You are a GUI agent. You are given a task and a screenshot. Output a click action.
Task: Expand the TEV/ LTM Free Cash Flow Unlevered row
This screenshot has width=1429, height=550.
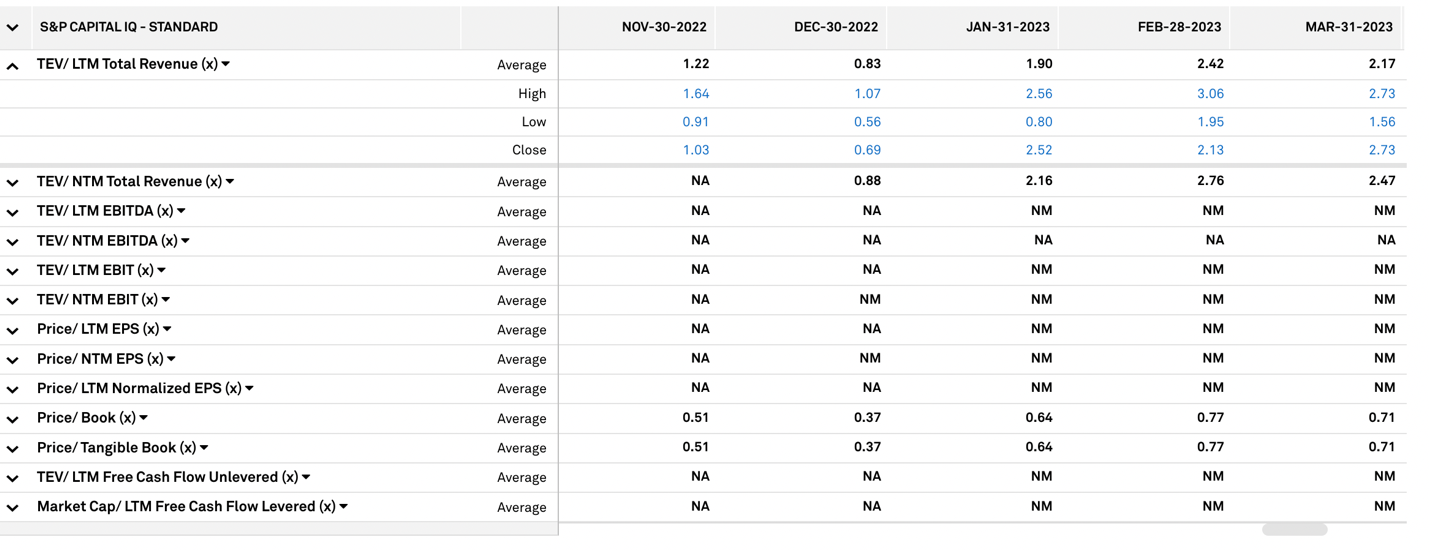tap(13, 478)
